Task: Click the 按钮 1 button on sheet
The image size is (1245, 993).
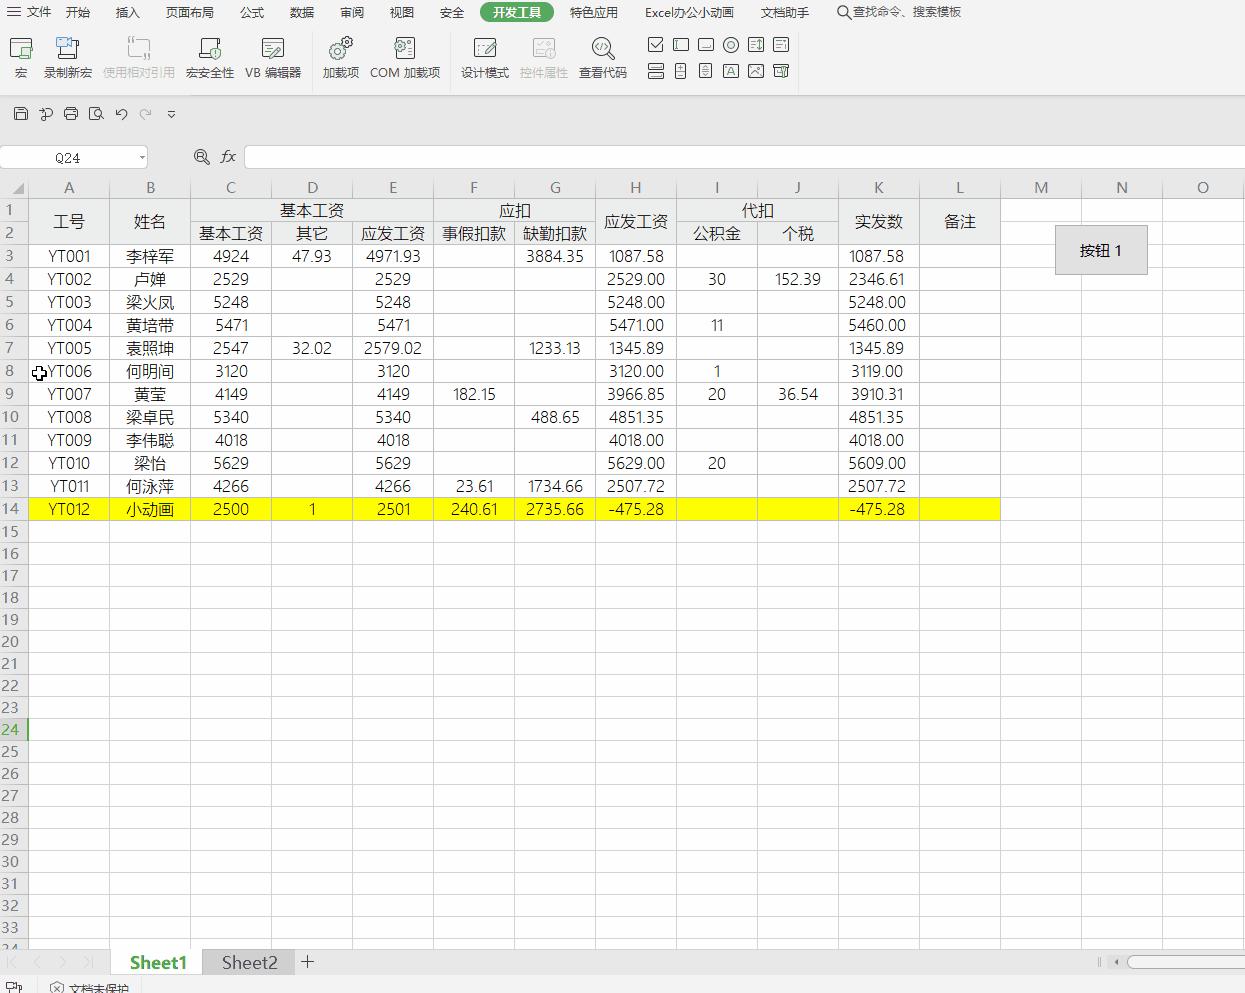Action: 1101,250
